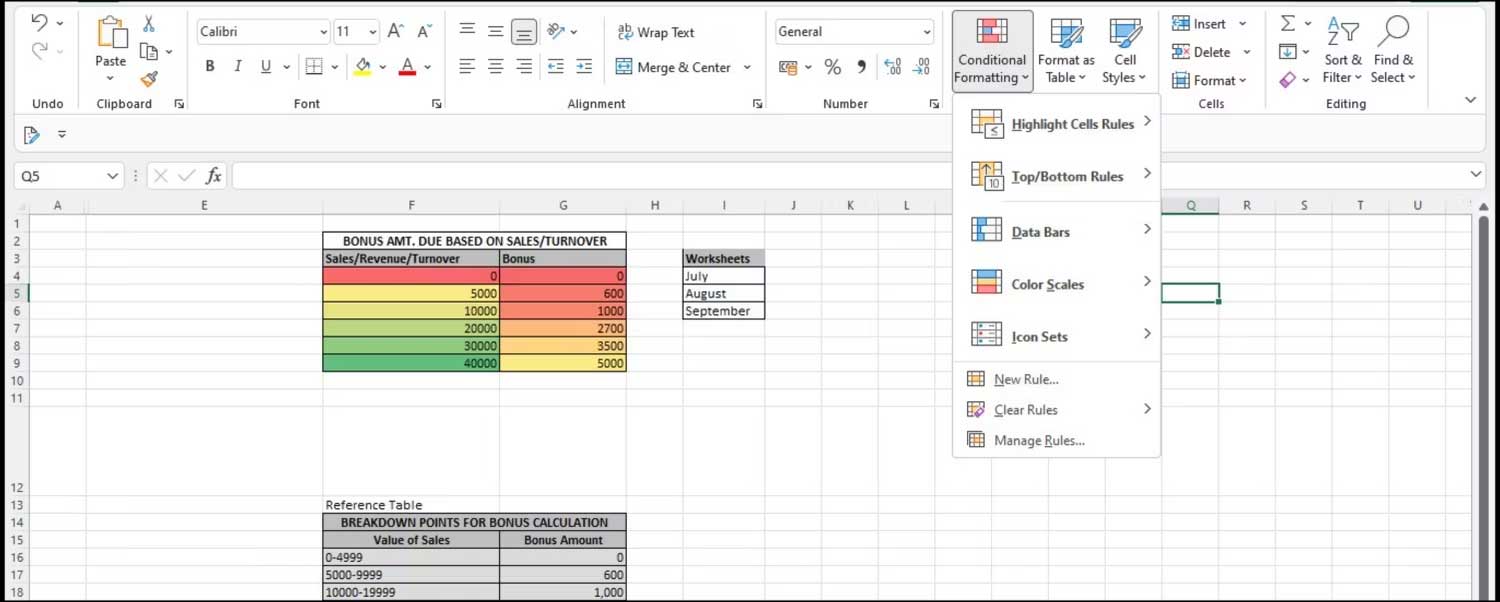The height and width of the screenshot is (602, 1500).
Task: Click the AutoSum sigma icon
Action: pyautogui.click(x=1288, y=23)
